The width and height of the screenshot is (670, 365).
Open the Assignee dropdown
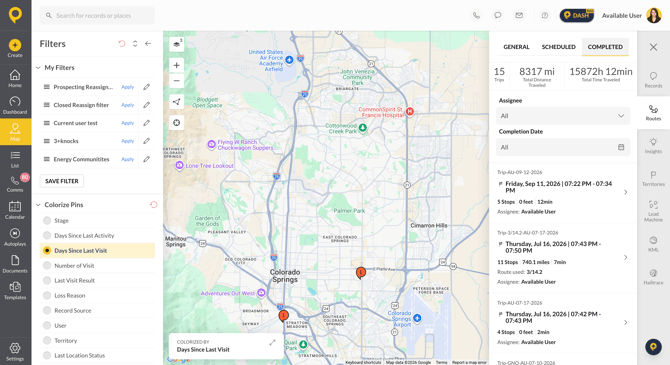(x=563, y=116)
